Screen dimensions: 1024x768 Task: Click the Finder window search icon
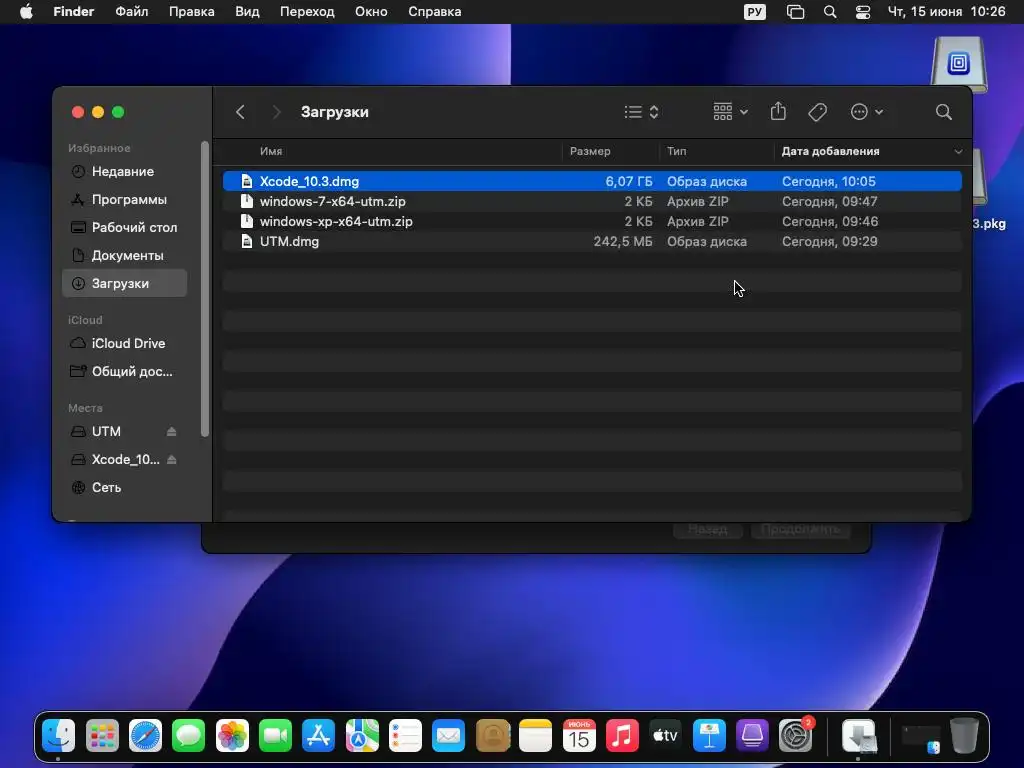point(943,112)
